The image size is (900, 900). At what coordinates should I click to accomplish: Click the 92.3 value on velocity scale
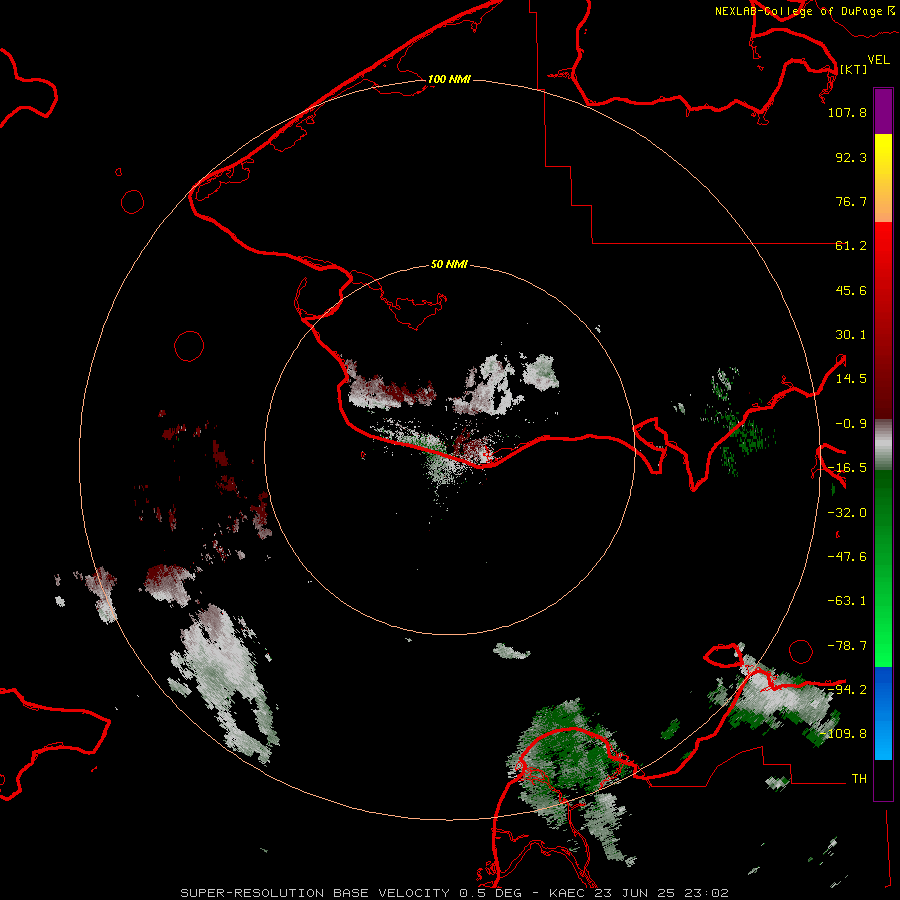click(851, 157)
